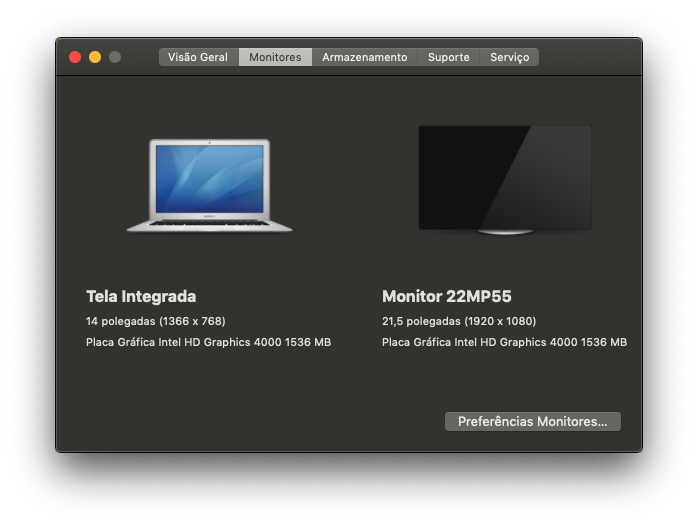698x526 pixels.
Task: Go to the Suporte tab
Action: pyautogui.click(x=448, y=57)
